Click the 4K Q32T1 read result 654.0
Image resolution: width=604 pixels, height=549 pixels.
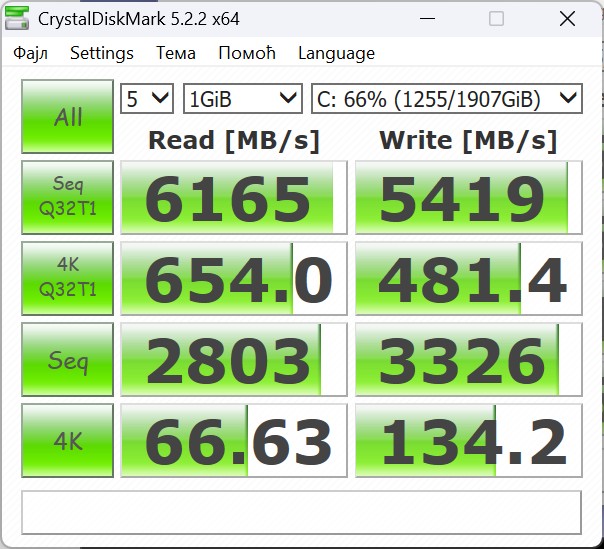pyautogui.click(x=234, y=278)
